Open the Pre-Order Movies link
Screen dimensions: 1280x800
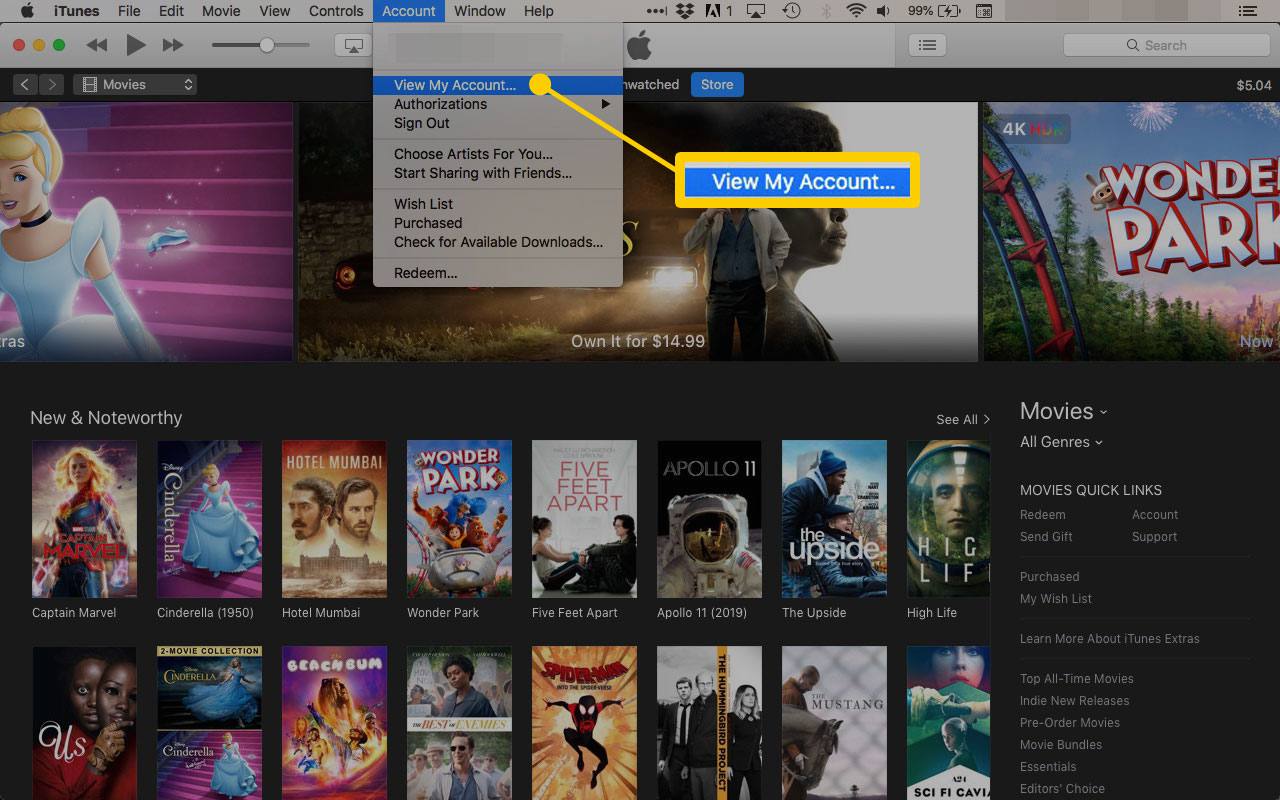click(x=1069, y=723)
